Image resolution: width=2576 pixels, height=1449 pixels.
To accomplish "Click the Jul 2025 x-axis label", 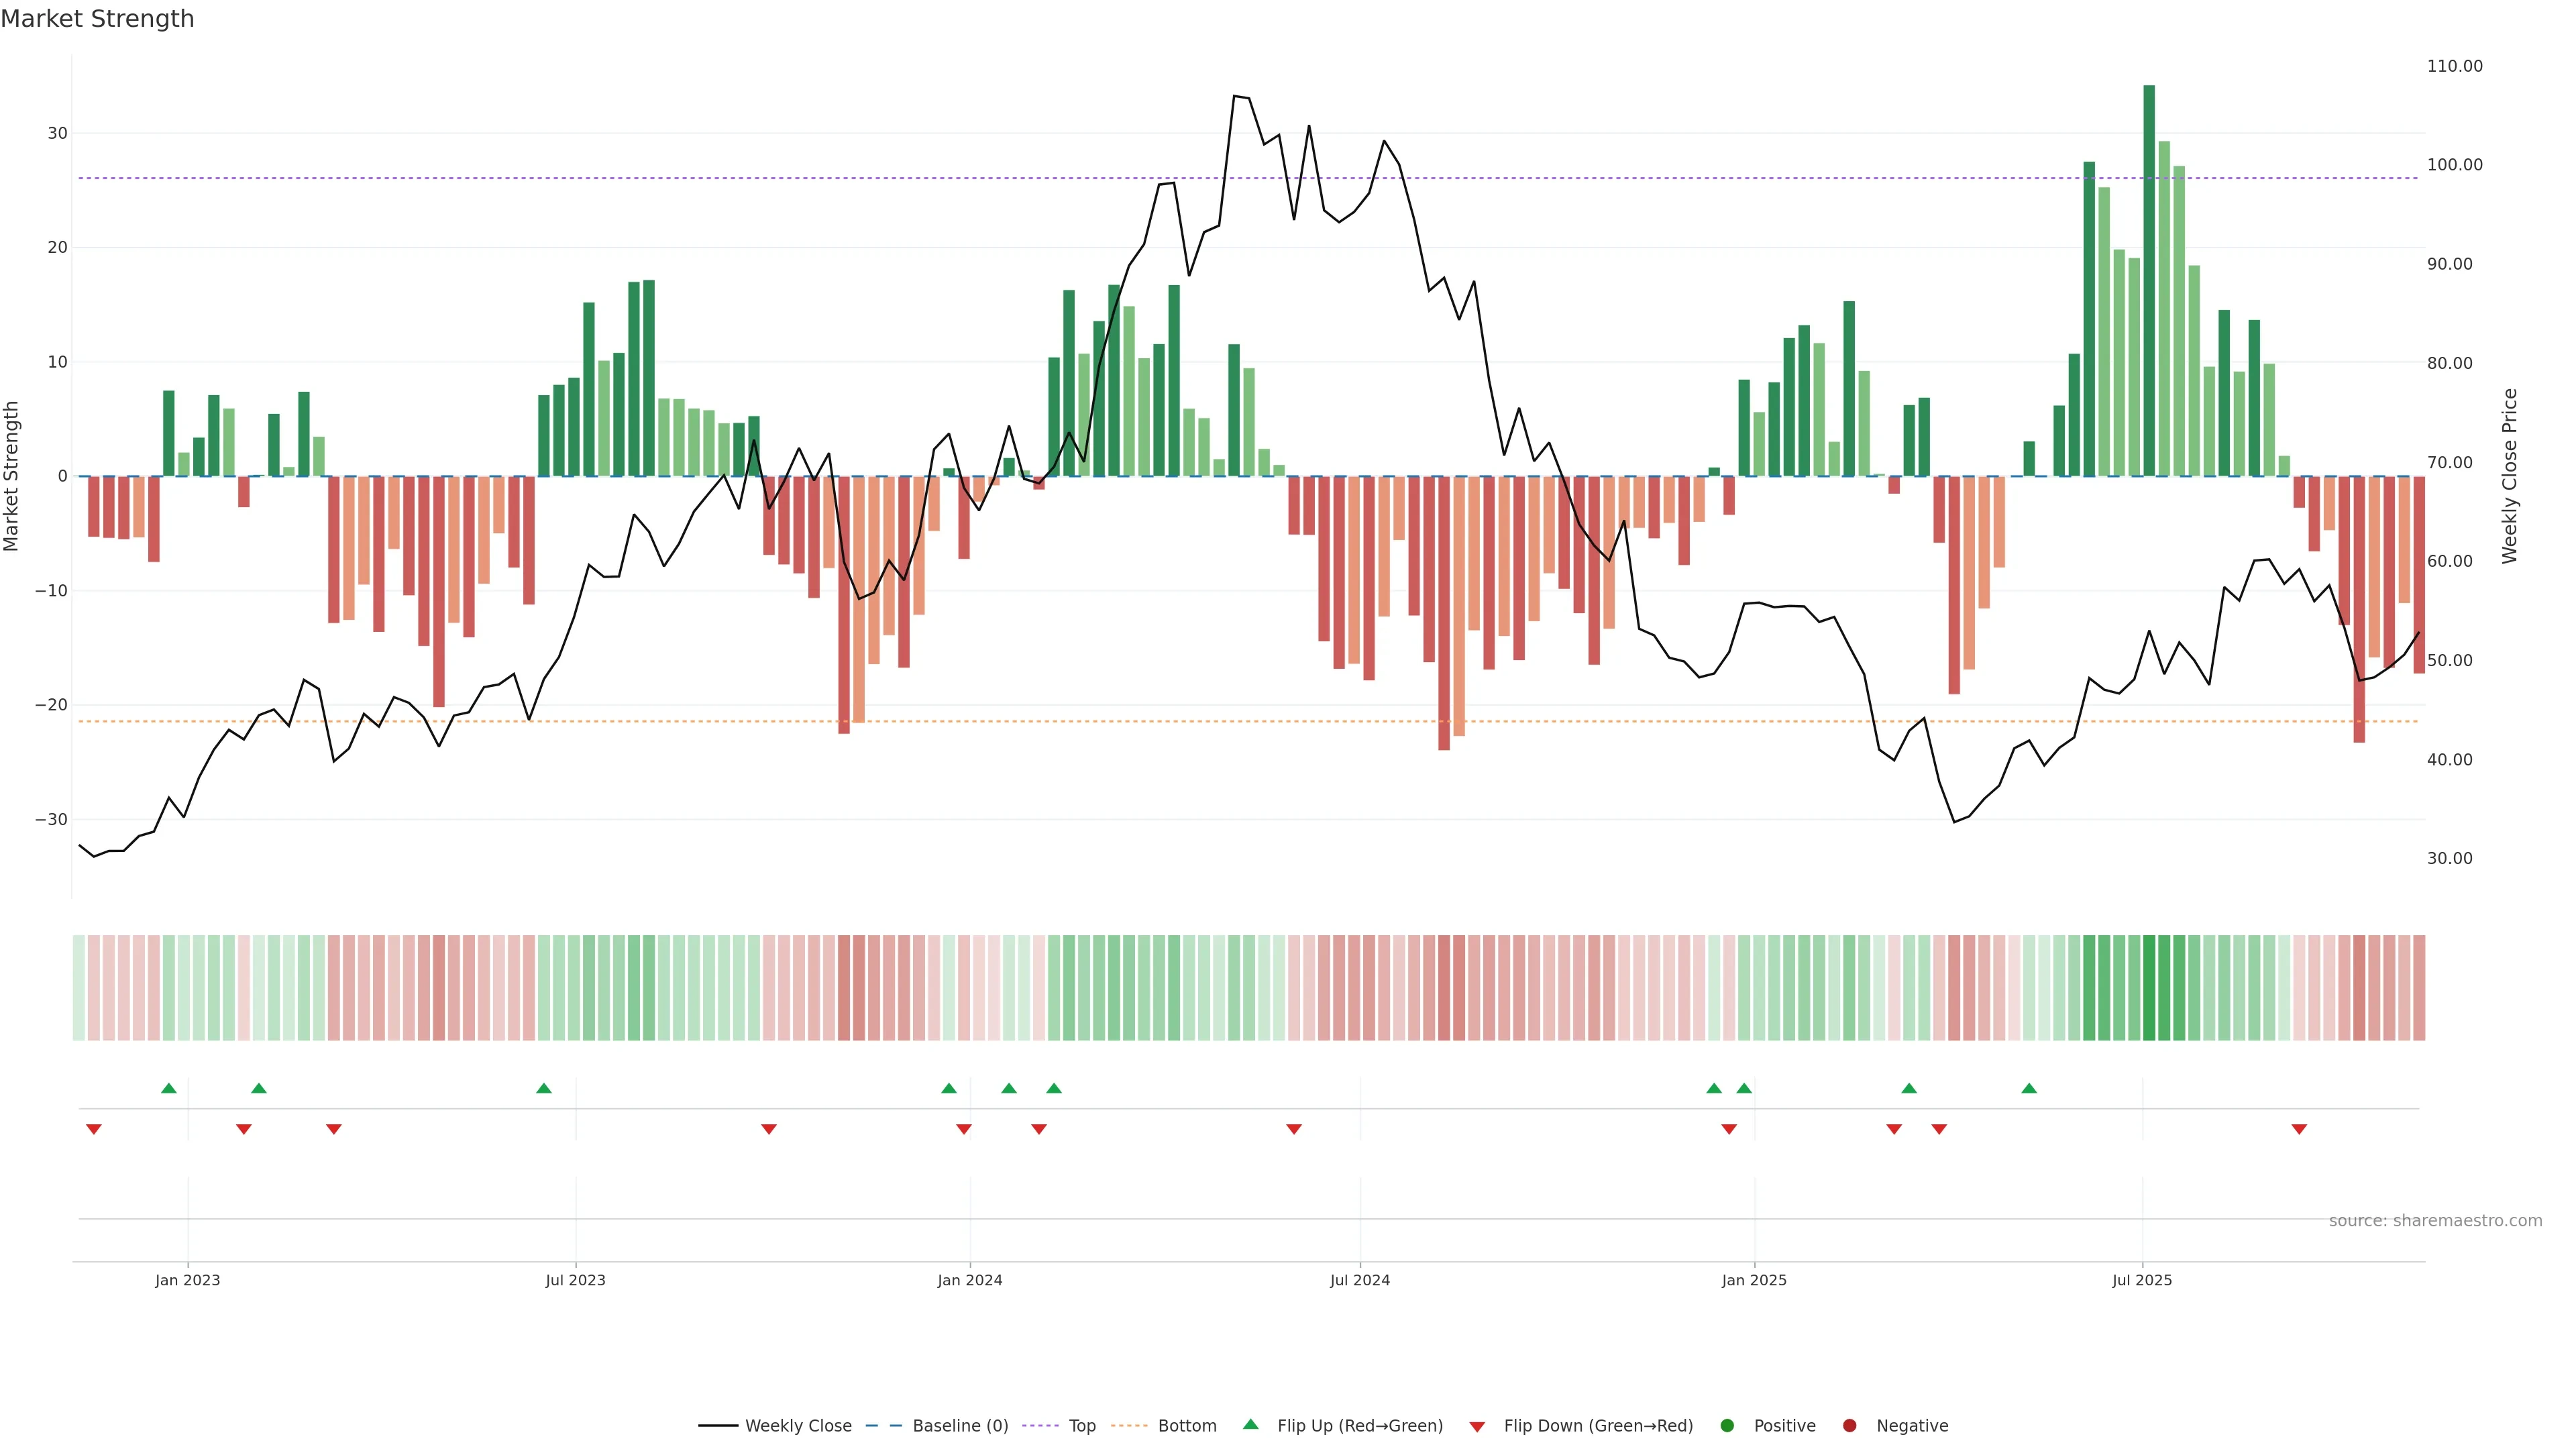I will [x=2142, y=1280].
